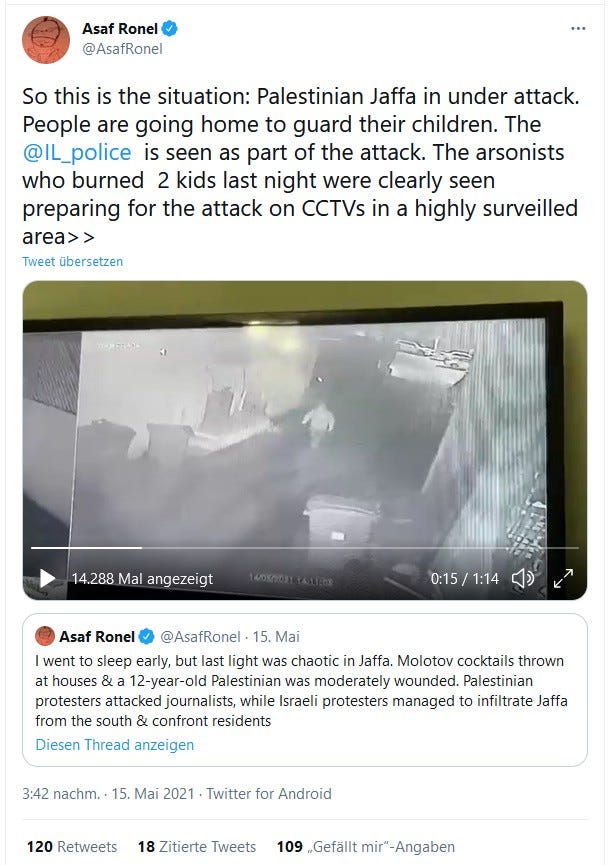The height and width of the screenshot is (865, 609).
Task: Open the three-dot more options menu
Action: pos(578,29)
